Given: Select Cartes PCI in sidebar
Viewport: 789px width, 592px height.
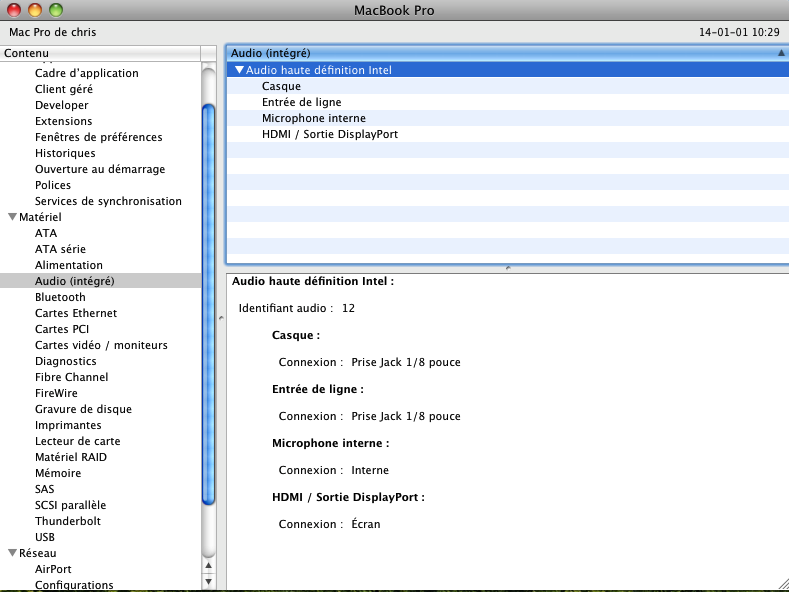Looking at the screenshot, I should click(62, 329).
